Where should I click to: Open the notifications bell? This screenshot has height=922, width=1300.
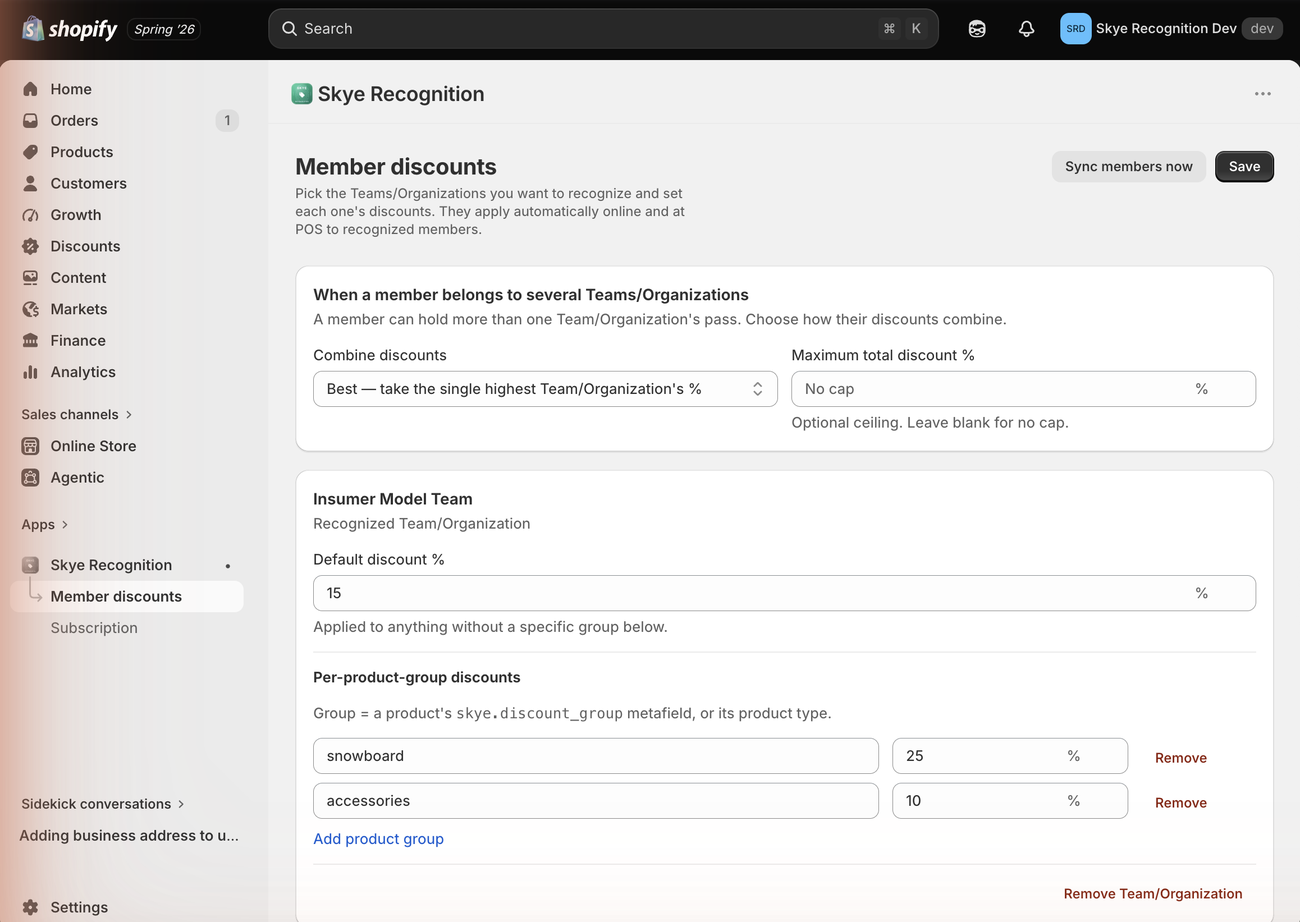coord(1026,29)
